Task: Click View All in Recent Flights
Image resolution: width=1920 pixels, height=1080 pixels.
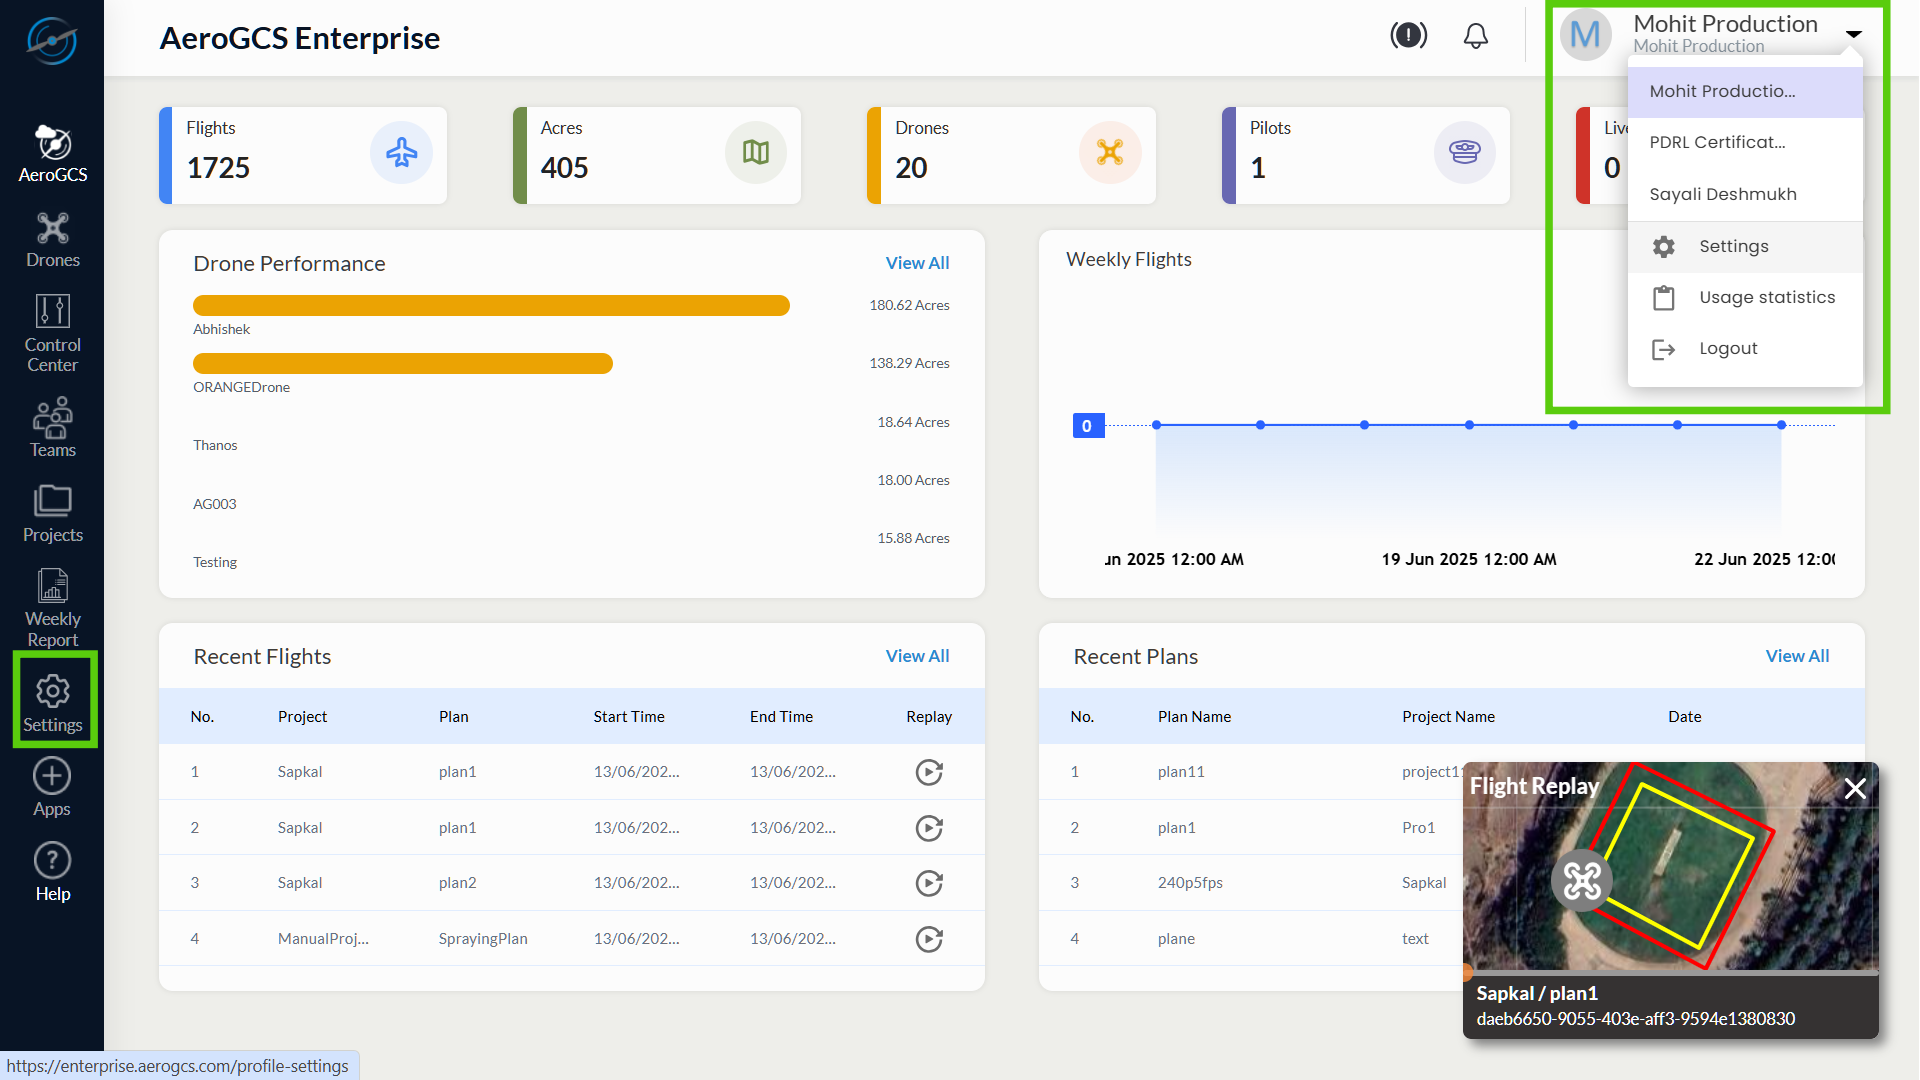Action: pos(917,656)
